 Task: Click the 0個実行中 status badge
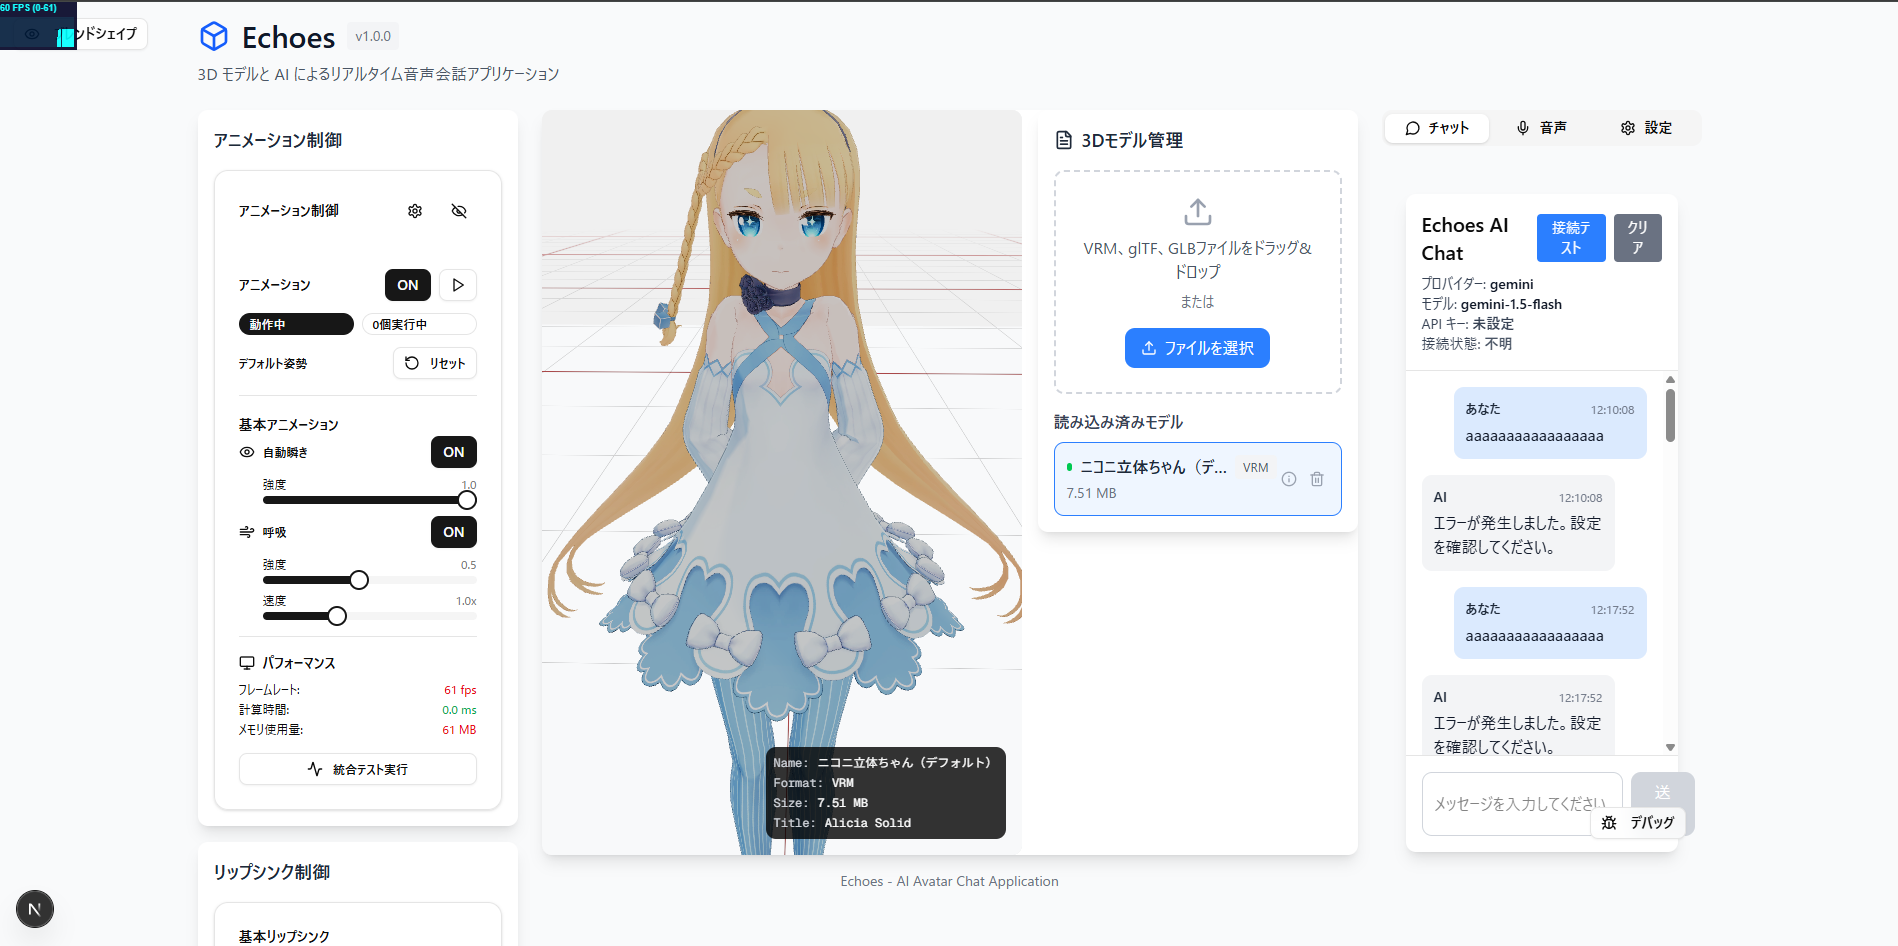point(419,324)
